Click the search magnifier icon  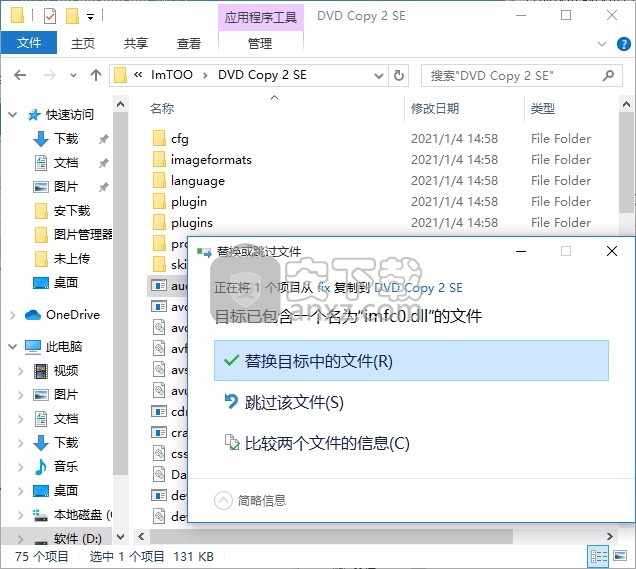[x=608, y=75]
